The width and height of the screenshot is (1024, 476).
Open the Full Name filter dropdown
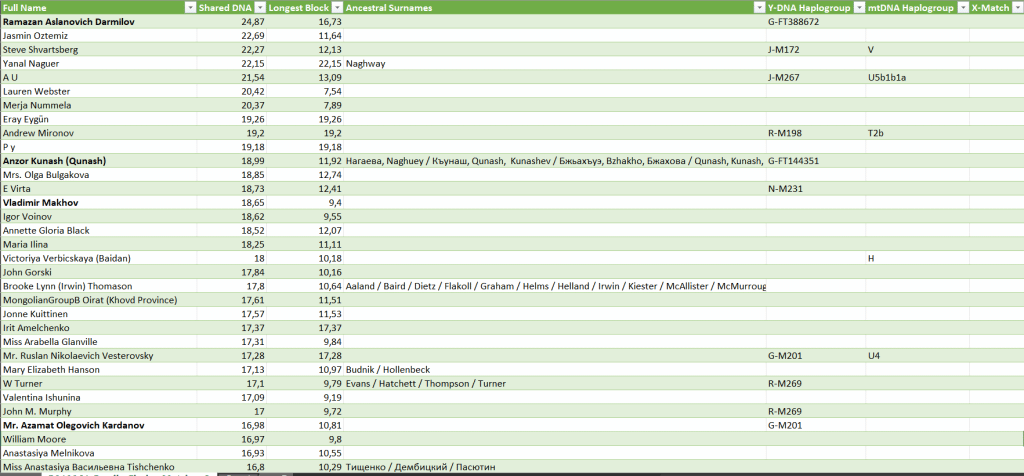tap(191, 7)
